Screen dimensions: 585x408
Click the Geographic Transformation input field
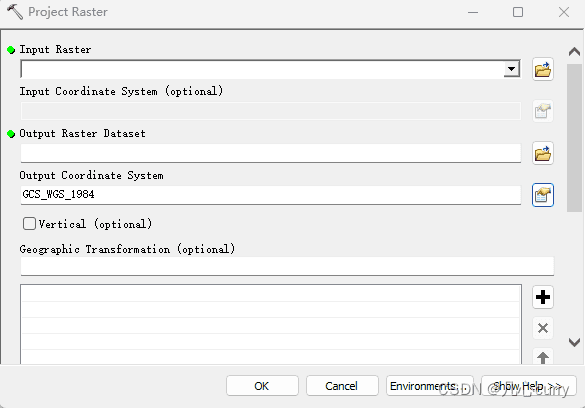(287, 266)
